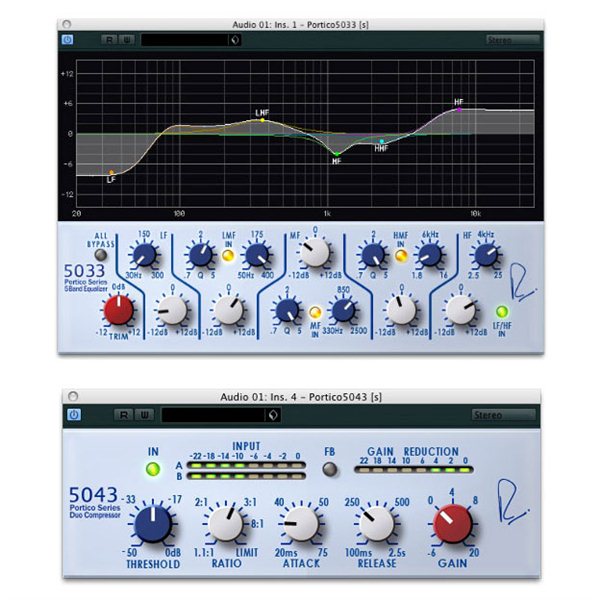Screen dimensions: 600x600
Task: Select the LMF node on the EQ curve
Action: [x=263, y=119]
